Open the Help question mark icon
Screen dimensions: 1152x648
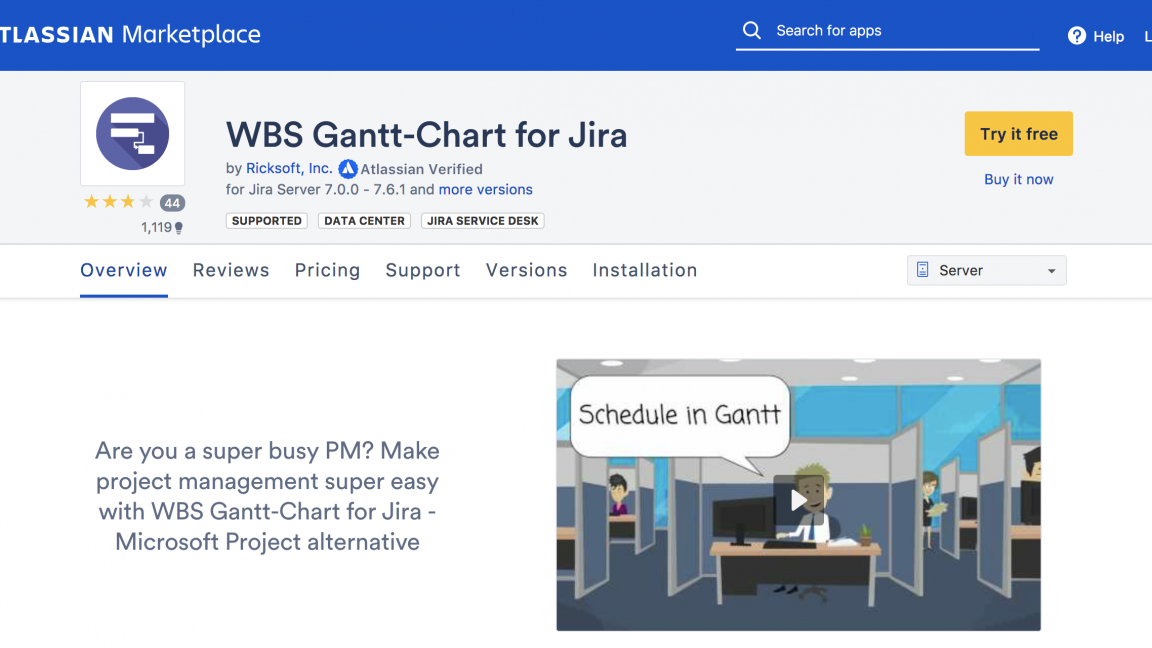[x=1077, y=36]
